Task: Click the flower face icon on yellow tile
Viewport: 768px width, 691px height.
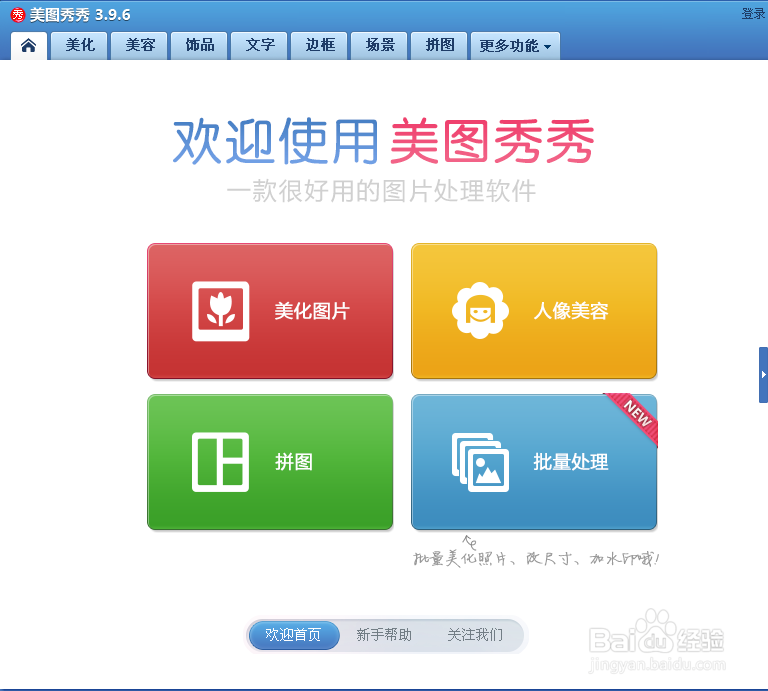Action: click(x=480, y=310)
